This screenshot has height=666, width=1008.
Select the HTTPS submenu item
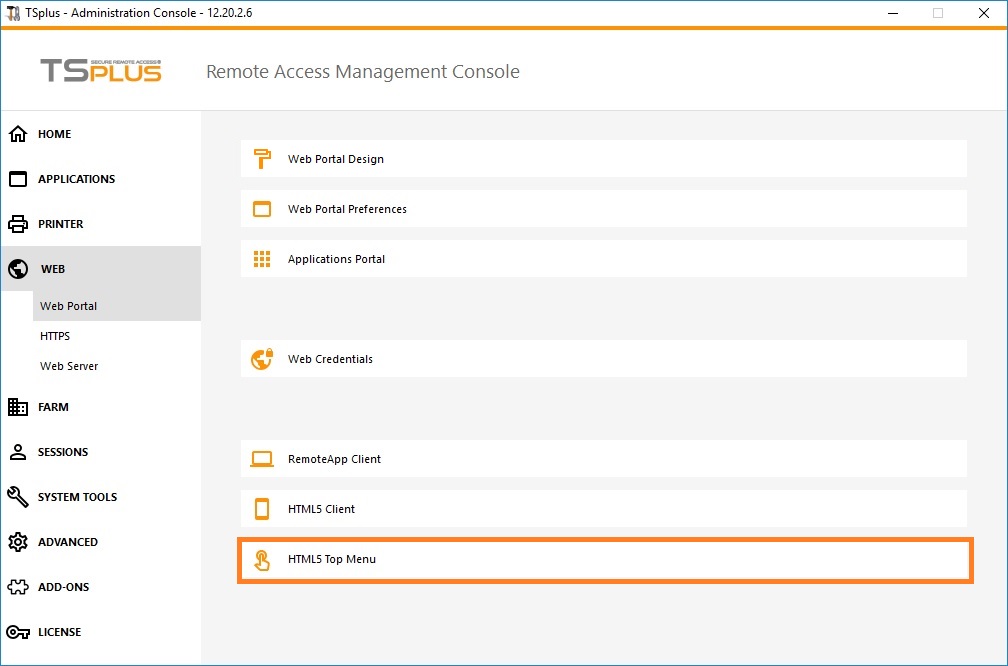click(x=55, y=336)
